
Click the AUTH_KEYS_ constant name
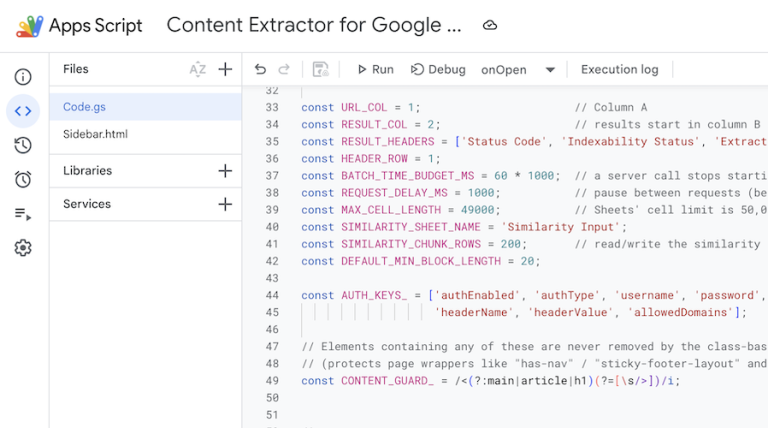coord(374,295)
